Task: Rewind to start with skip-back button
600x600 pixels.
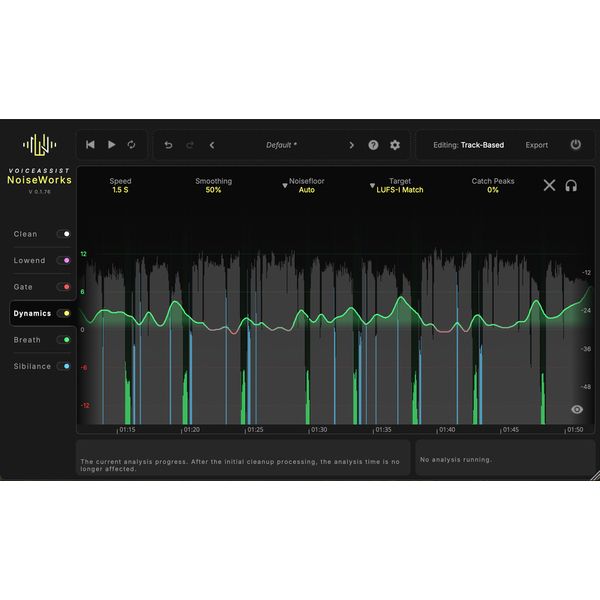Action: [90, 145]
